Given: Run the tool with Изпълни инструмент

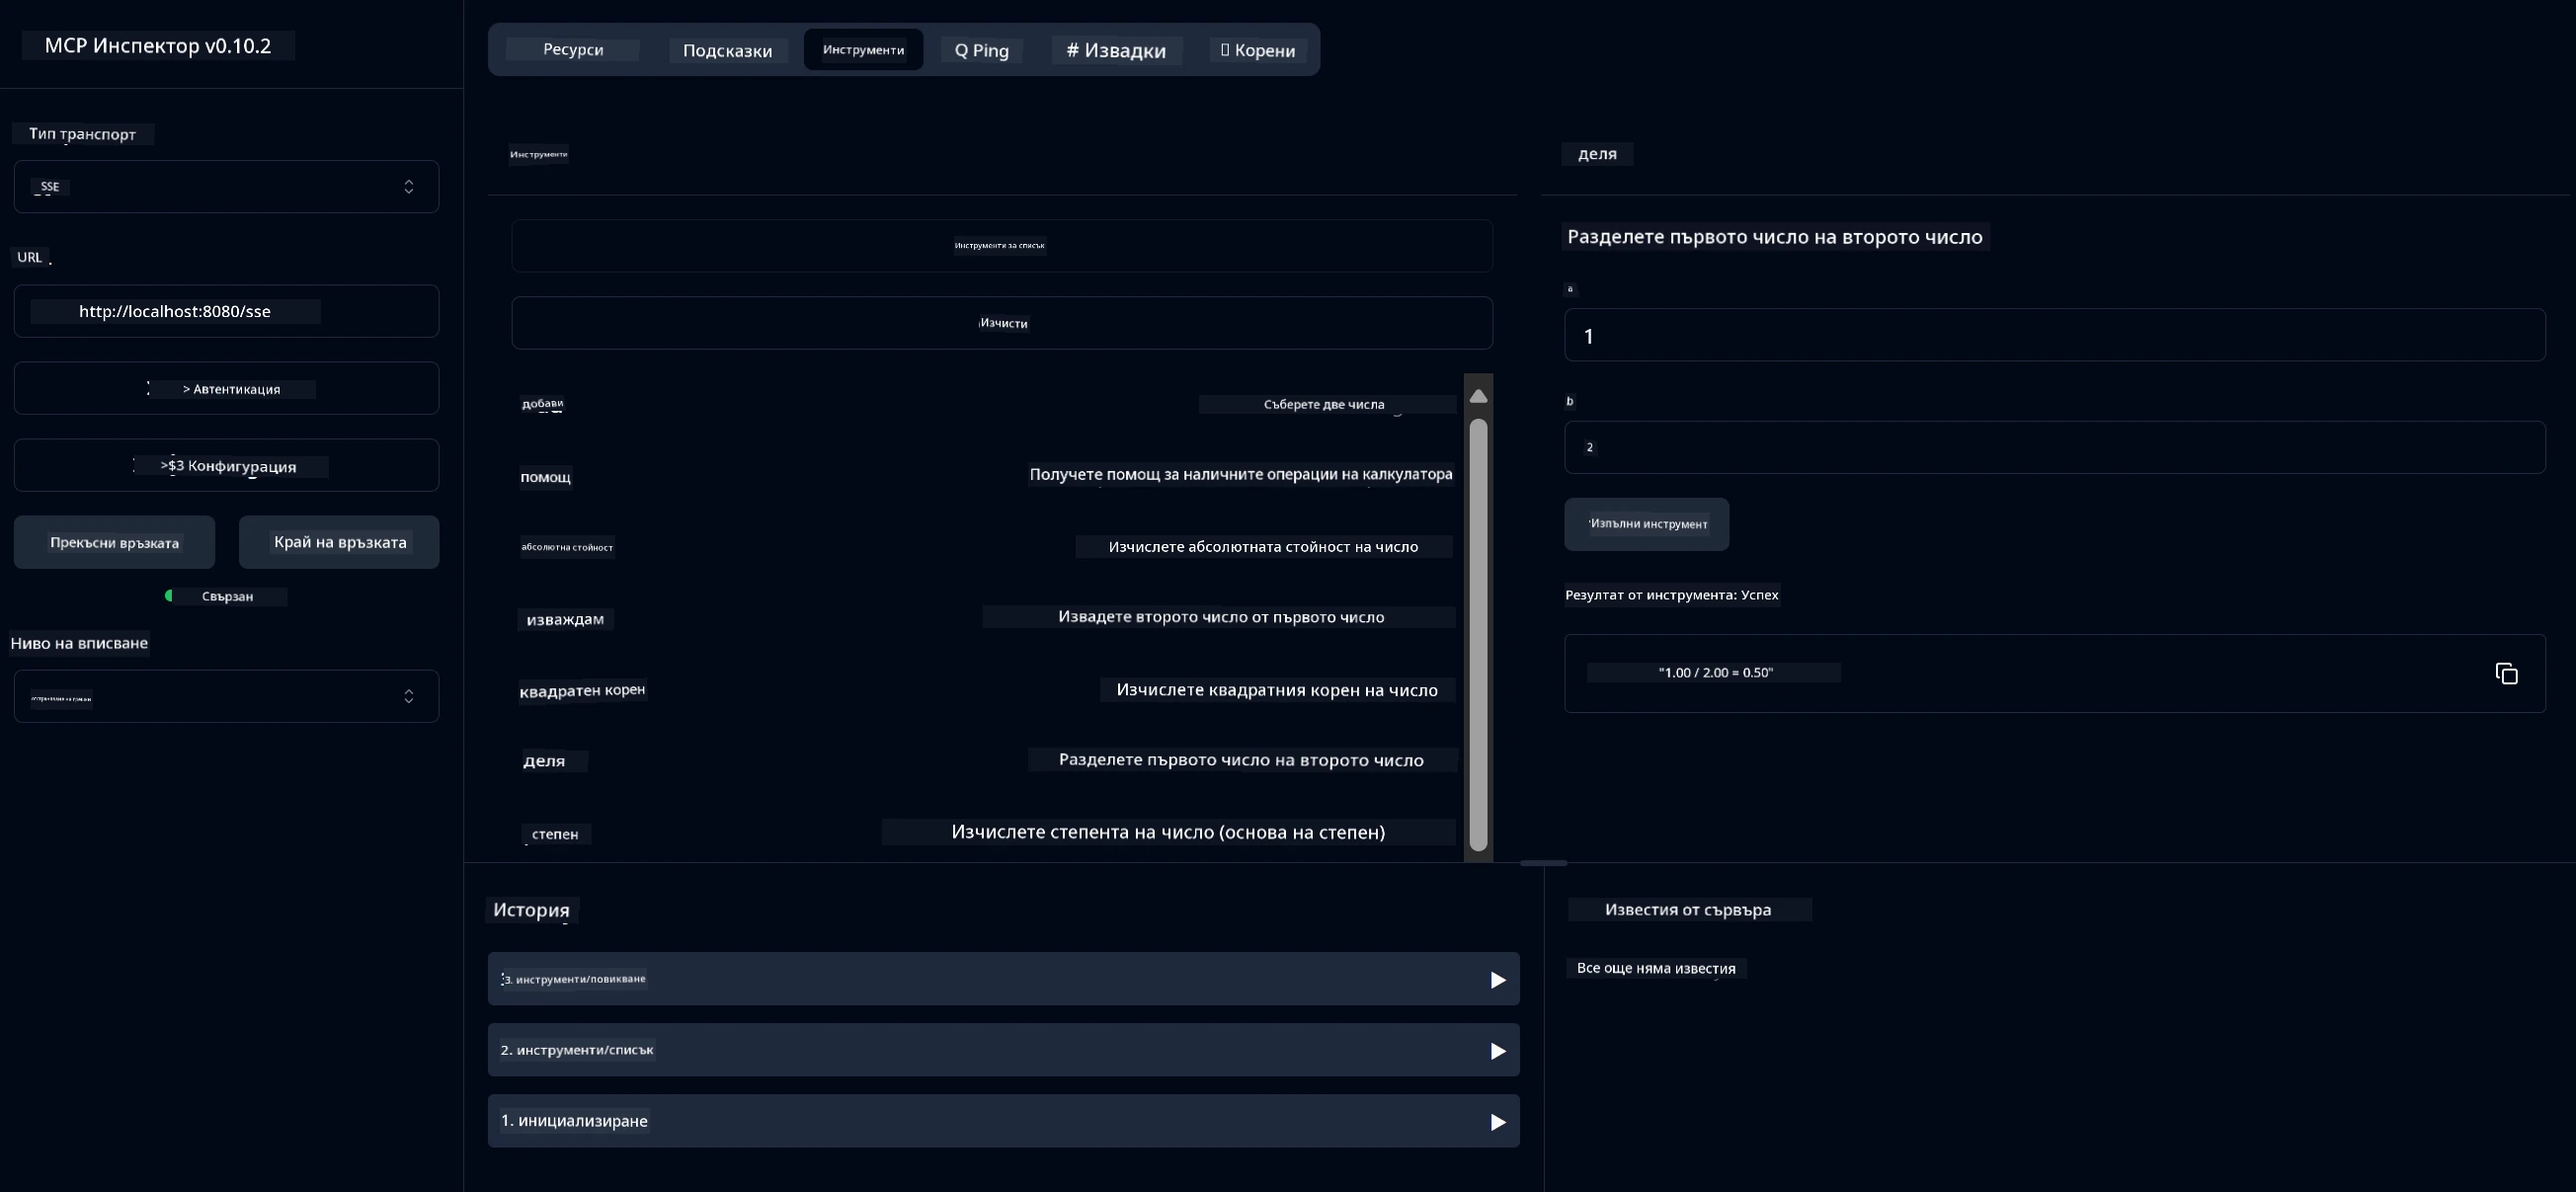Looking at the screenshot, I should 1646,524.
